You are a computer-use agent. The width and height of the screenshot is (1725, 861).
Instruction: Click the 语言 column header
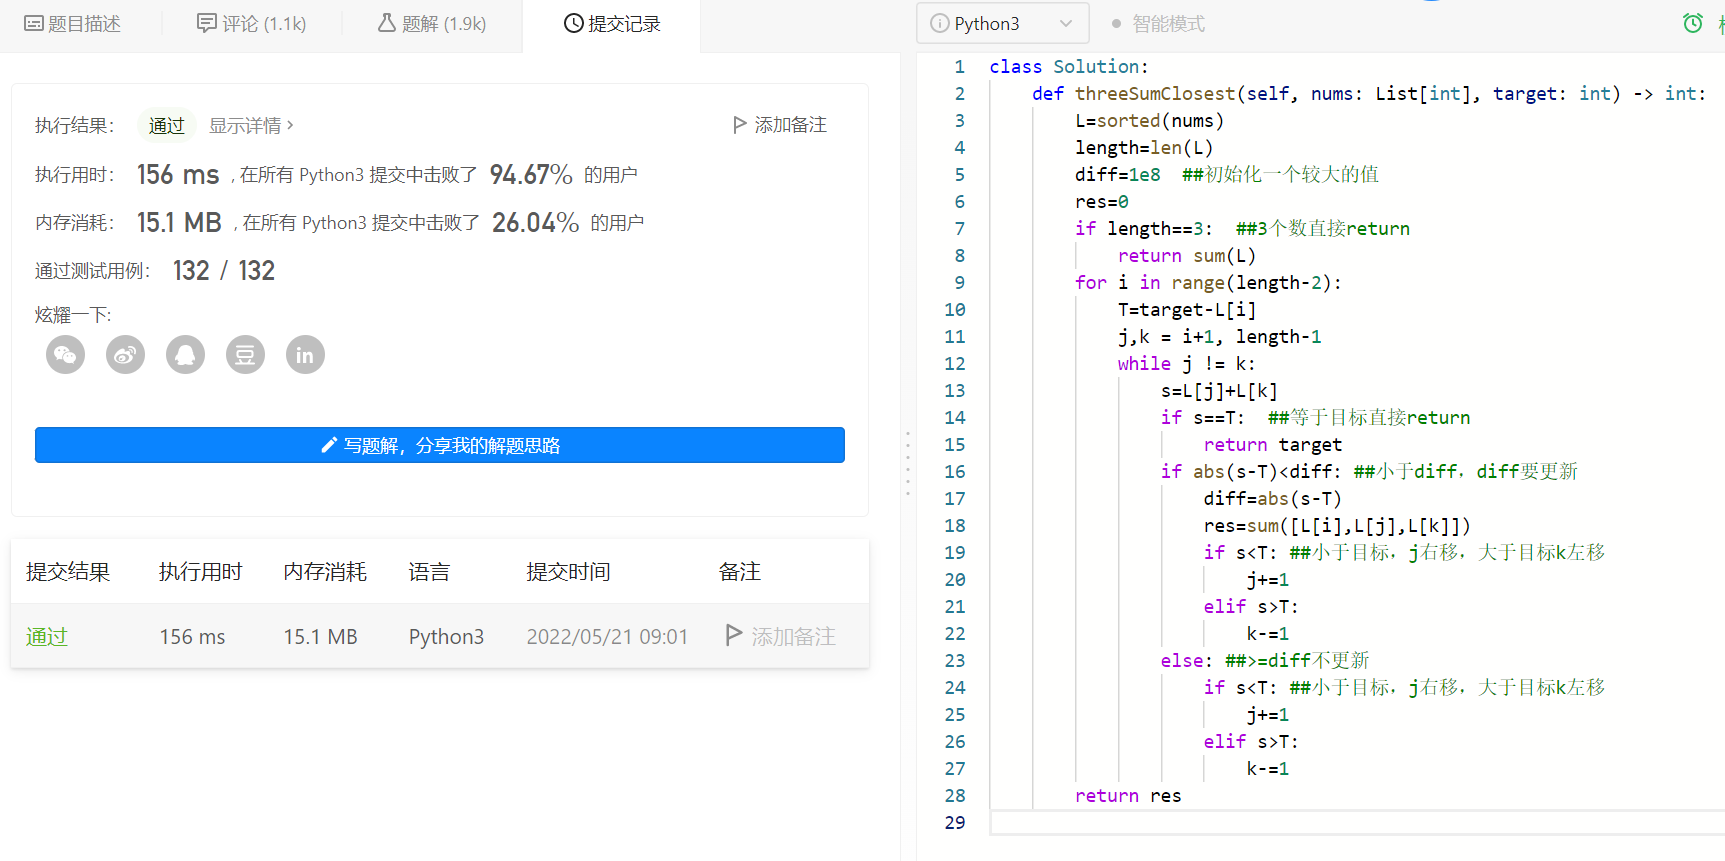pos(430,572)
